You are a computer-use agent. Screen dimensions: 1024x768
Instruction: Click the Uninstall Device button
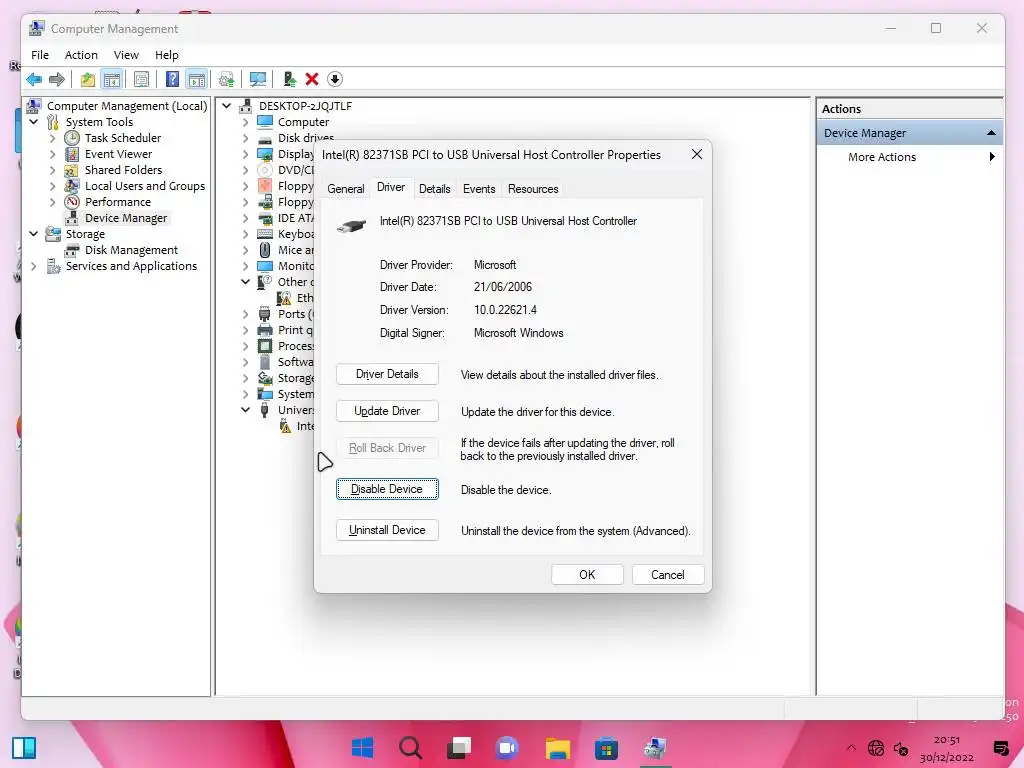[387, 530]
